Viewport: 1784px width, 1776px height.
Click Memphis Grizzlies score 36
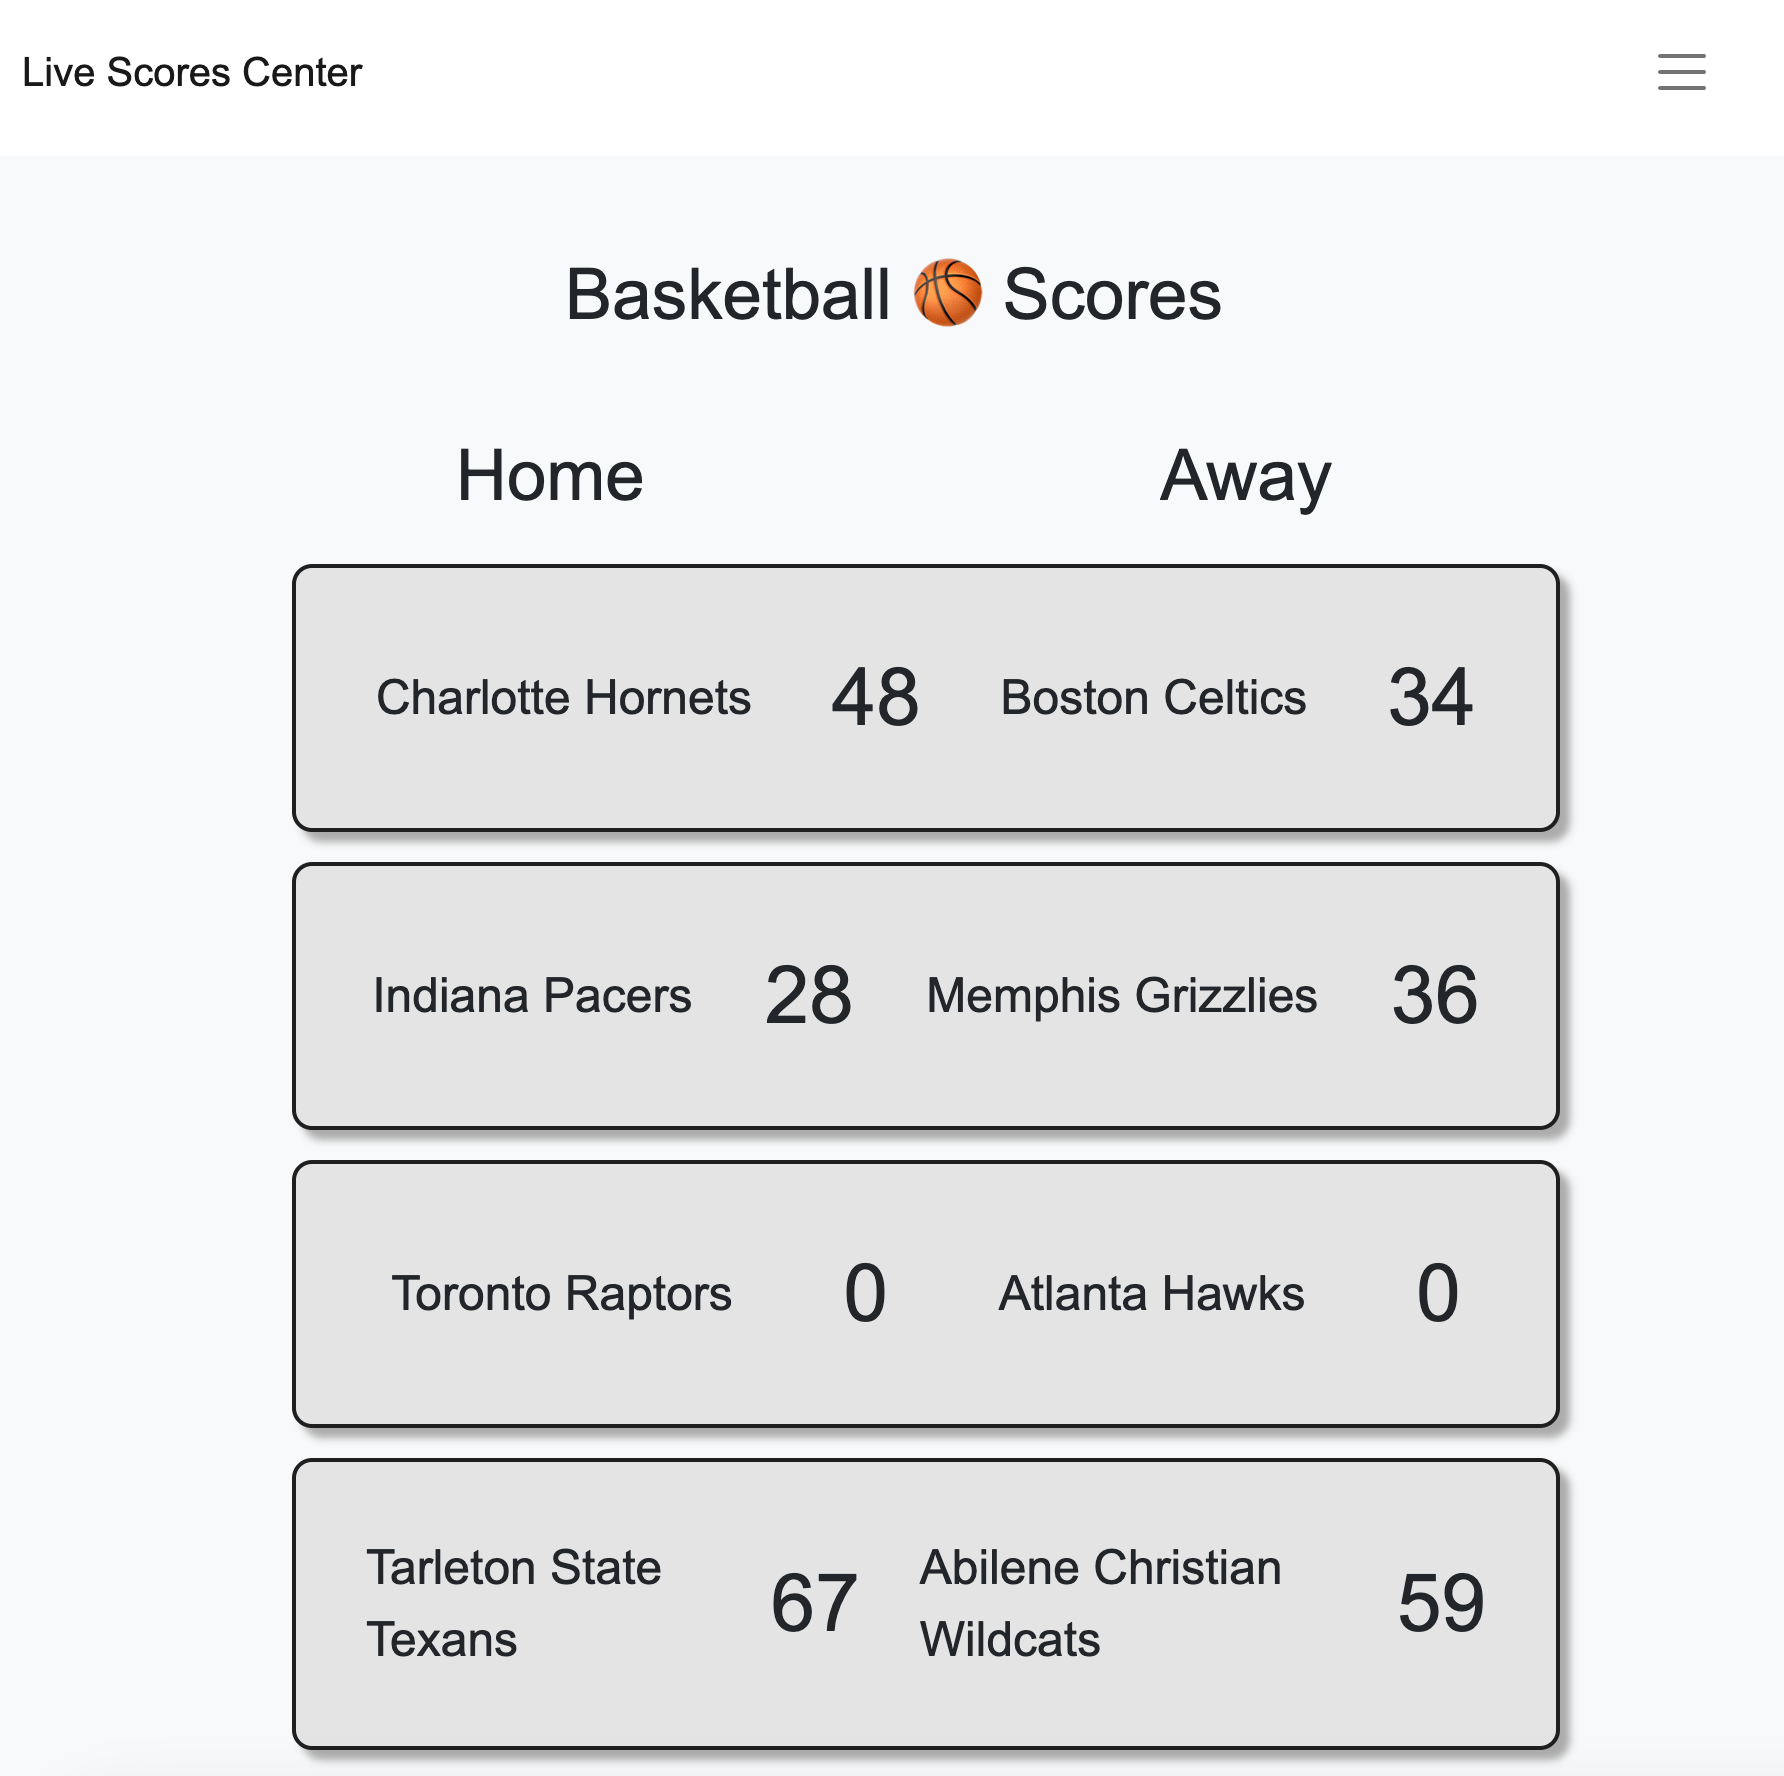click(x=1434, y=995)
